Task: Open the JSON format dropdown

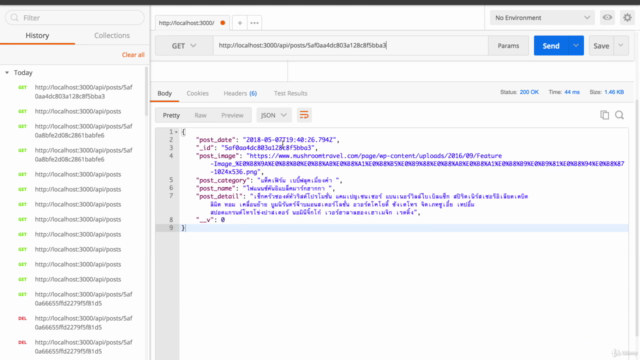Action: point(273,115)
